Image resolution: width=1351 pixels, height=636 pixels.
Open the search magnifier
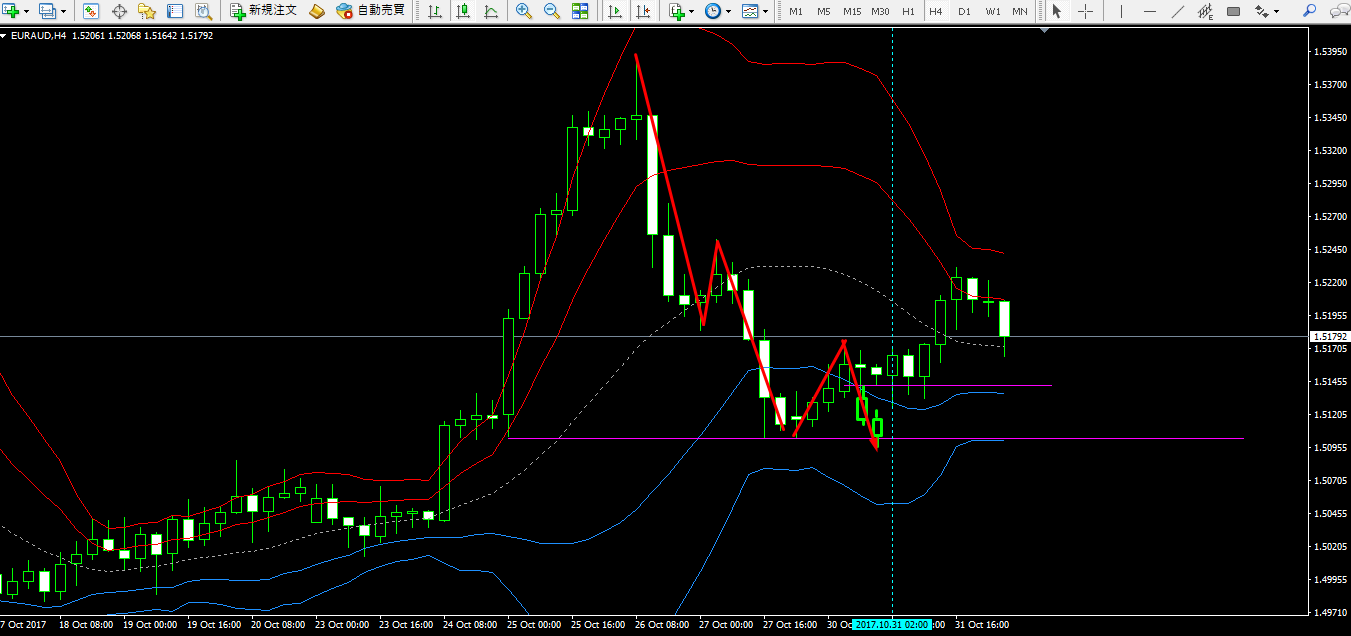point(1309,12)
